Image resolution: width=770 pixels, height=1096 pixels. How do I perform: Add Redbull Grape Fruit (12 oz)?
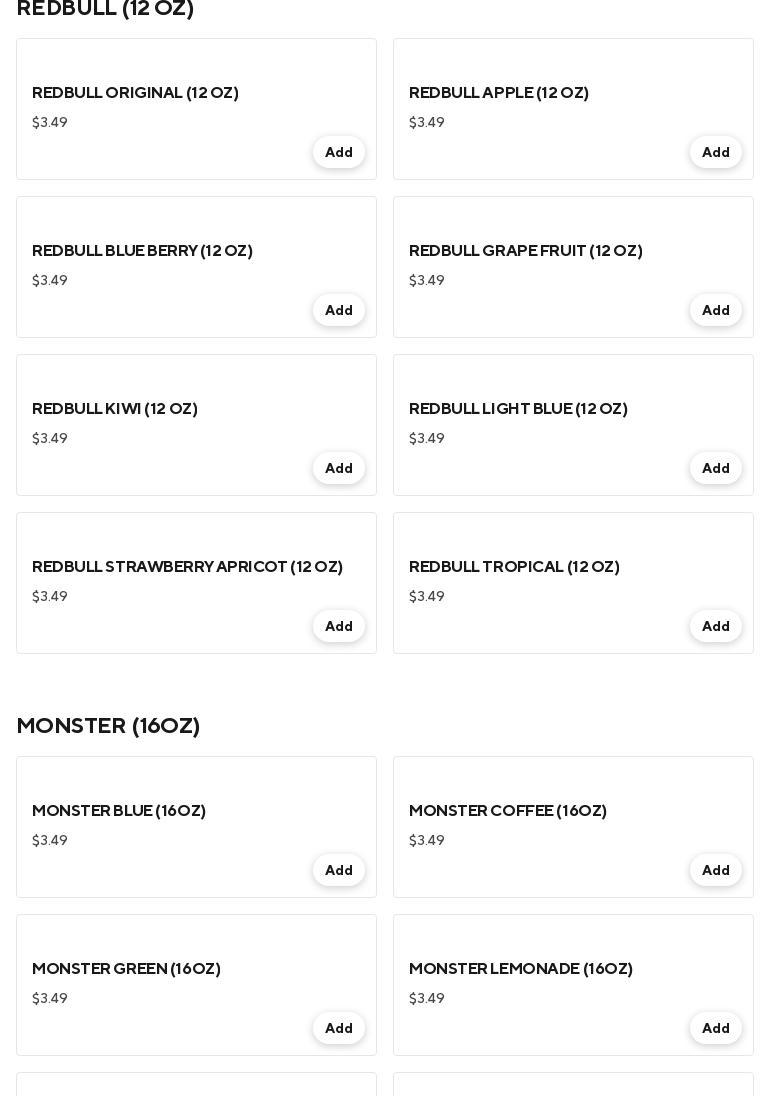715,310
